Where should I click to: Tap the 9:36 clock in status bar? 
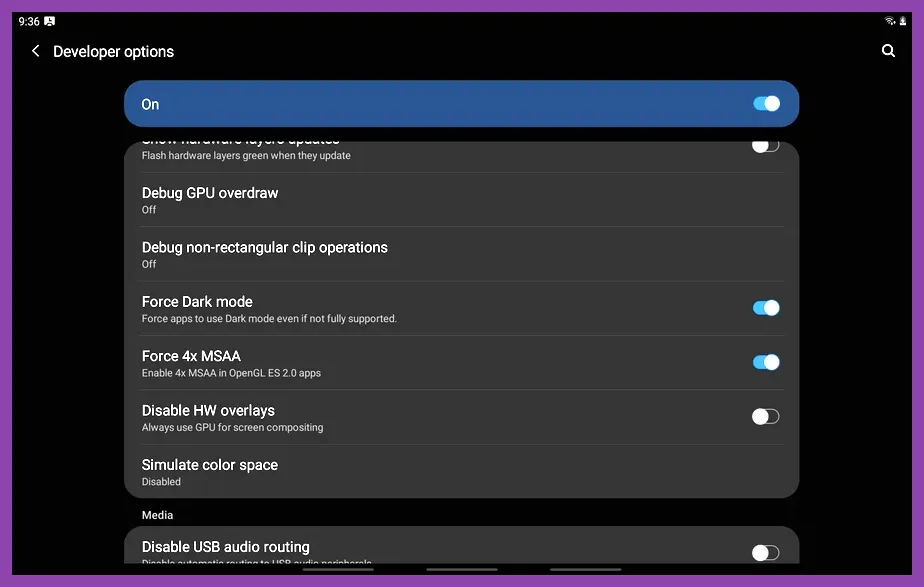point(29,22)
